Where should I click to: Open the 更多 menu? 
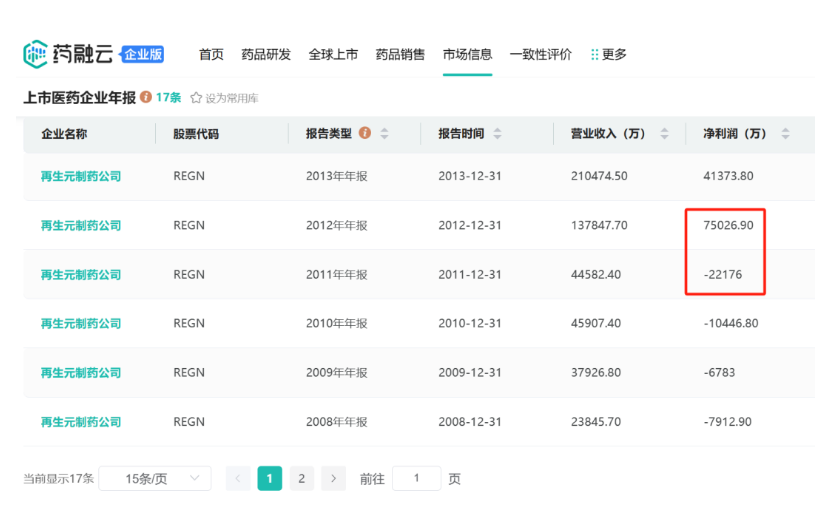[x=609, y=54]
